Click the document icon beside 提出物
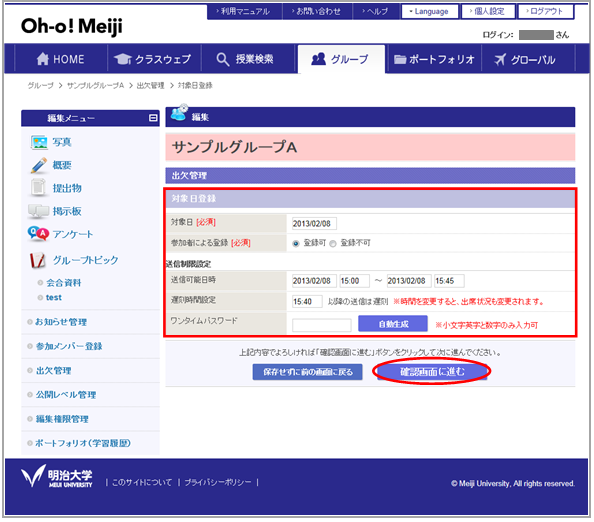 (x=38, y=188)
